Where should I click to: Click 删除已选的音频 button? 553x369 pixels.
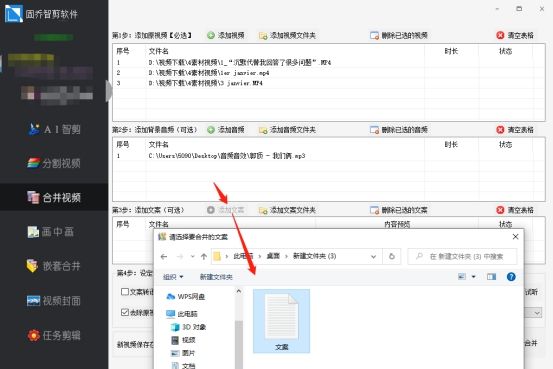point(399,130)
